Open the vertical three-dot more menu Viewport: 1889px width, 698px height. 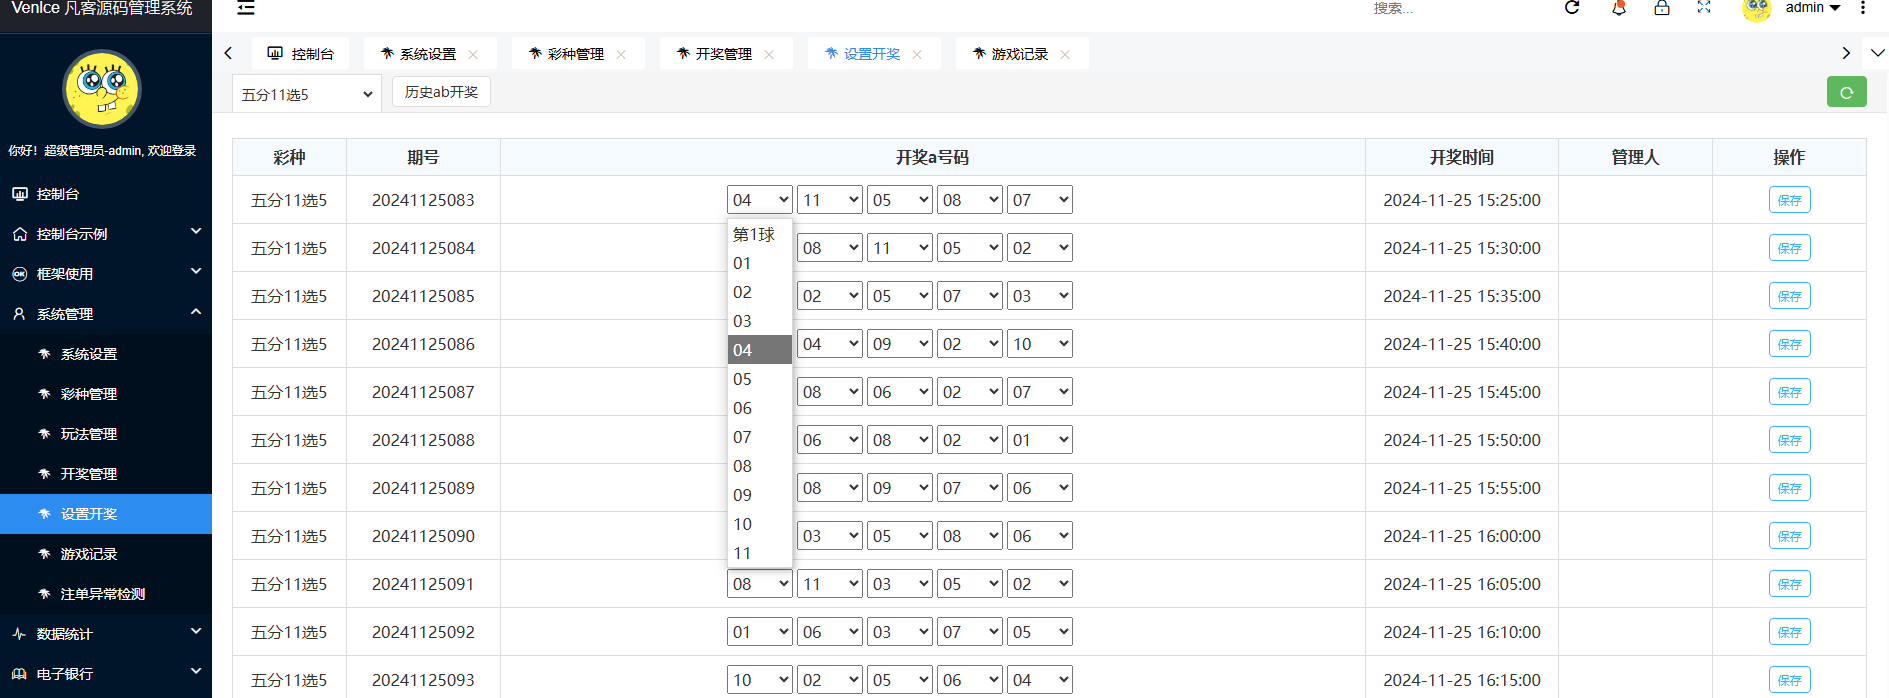pyautogui.click(x=1862, y=8)
